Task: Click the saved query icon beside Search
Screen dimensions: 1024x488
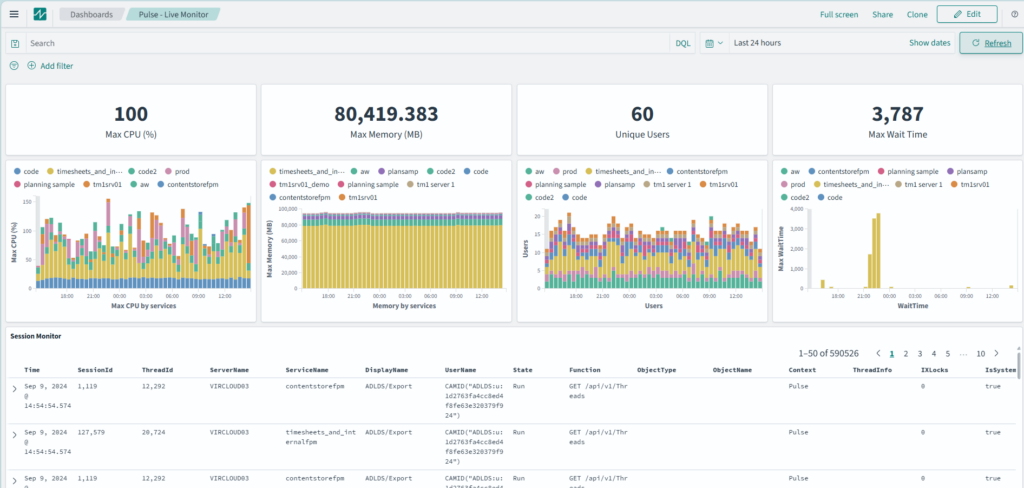Action: (x=15, y=44)
